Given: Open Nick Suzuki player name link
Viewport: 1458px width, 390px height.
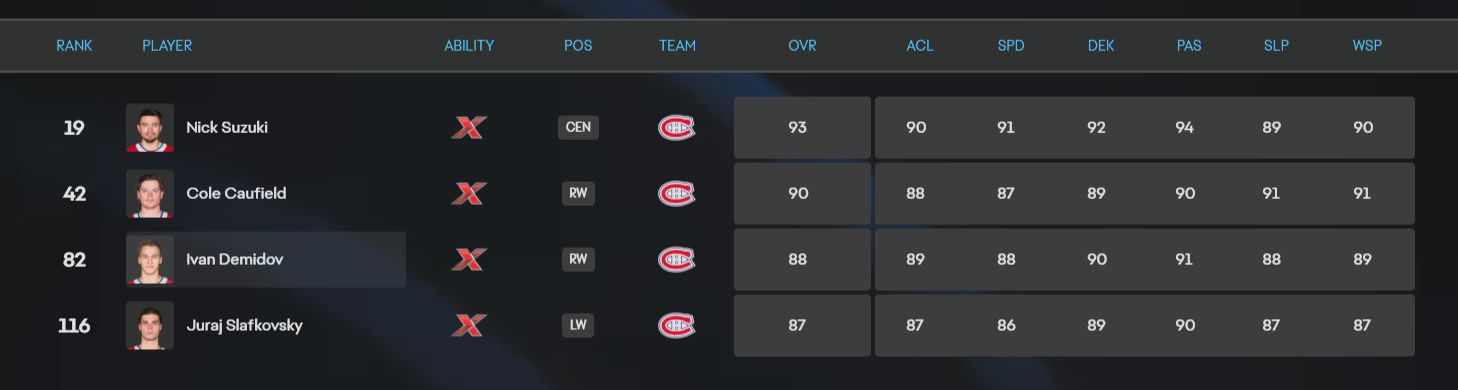Looking at the screenshot, I should pos(227,127).
